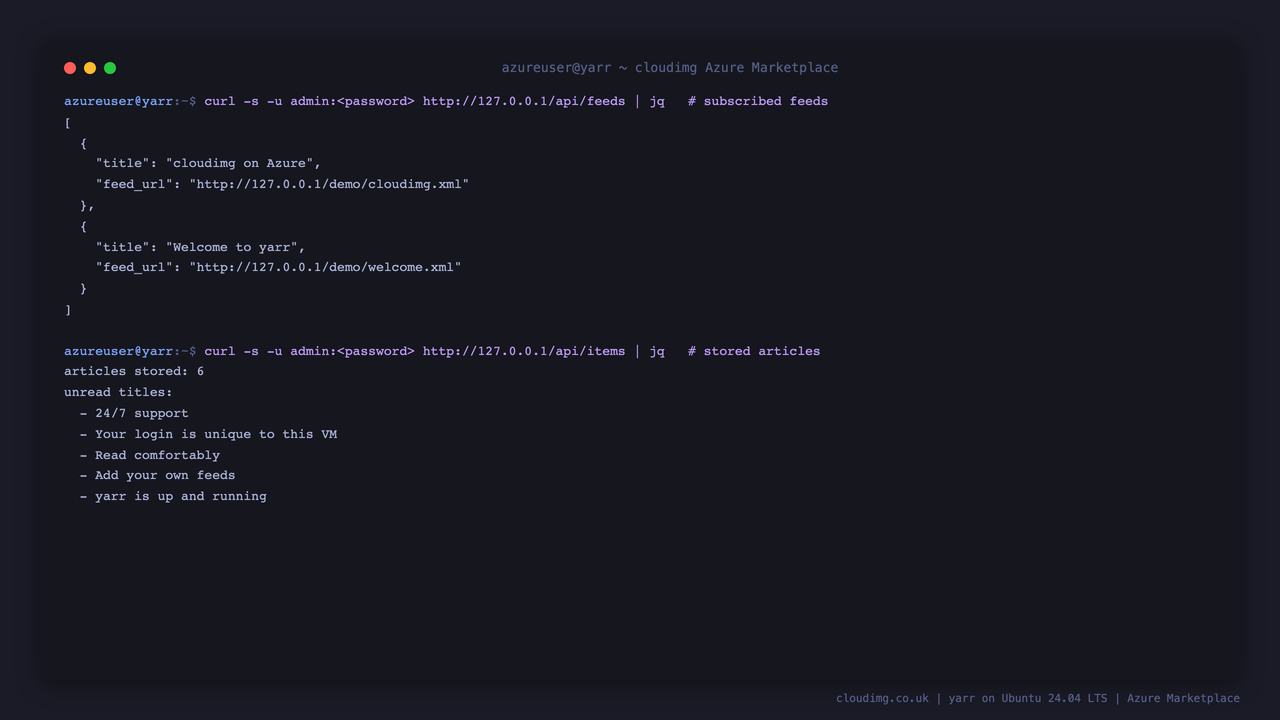Click the "yarr is up and running" entry
The image size is (1280, 720).
(x=173, y=496)
